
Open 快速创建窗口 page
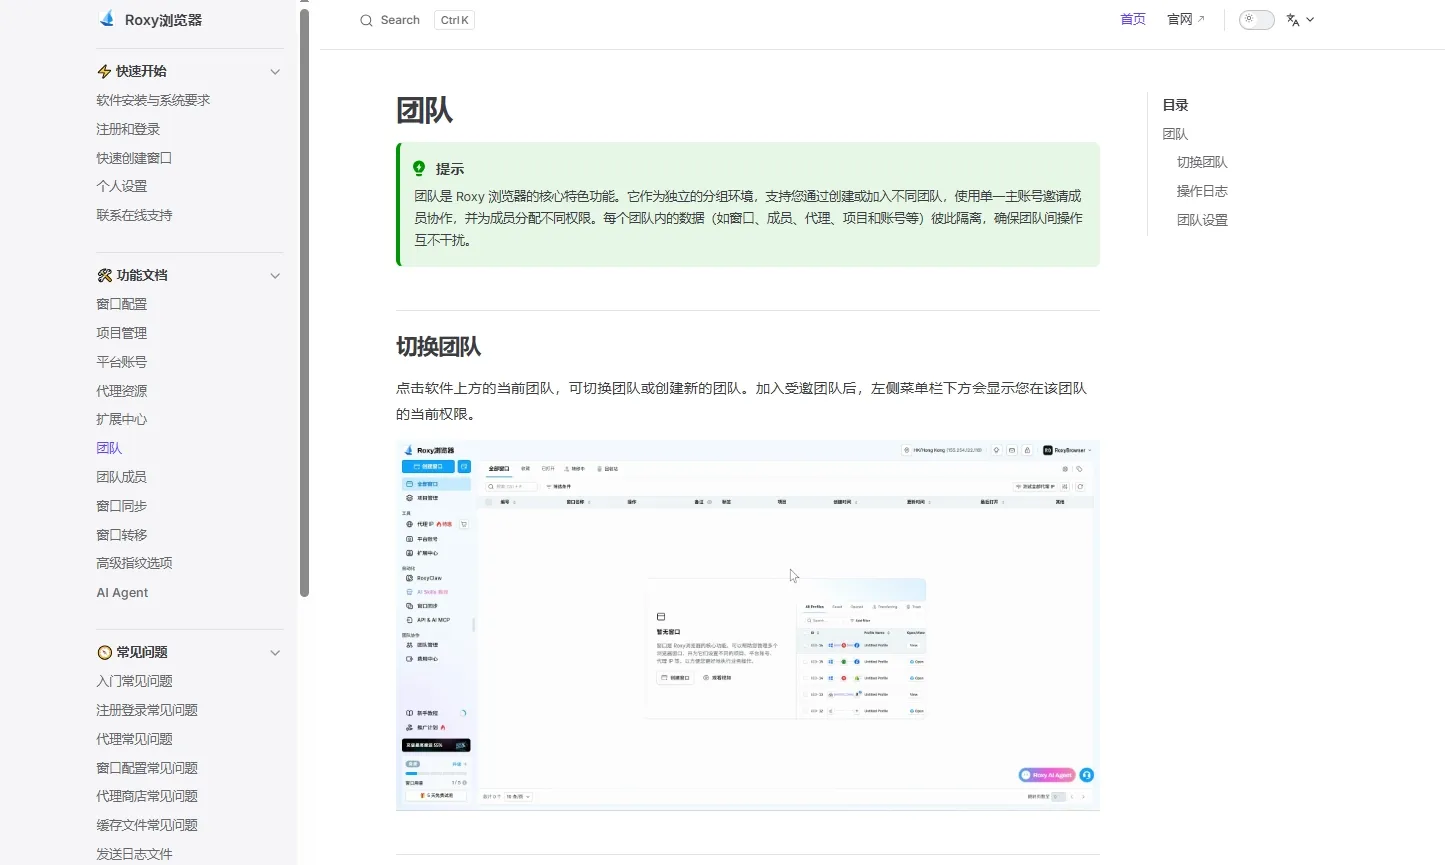[x=134, y=158]
